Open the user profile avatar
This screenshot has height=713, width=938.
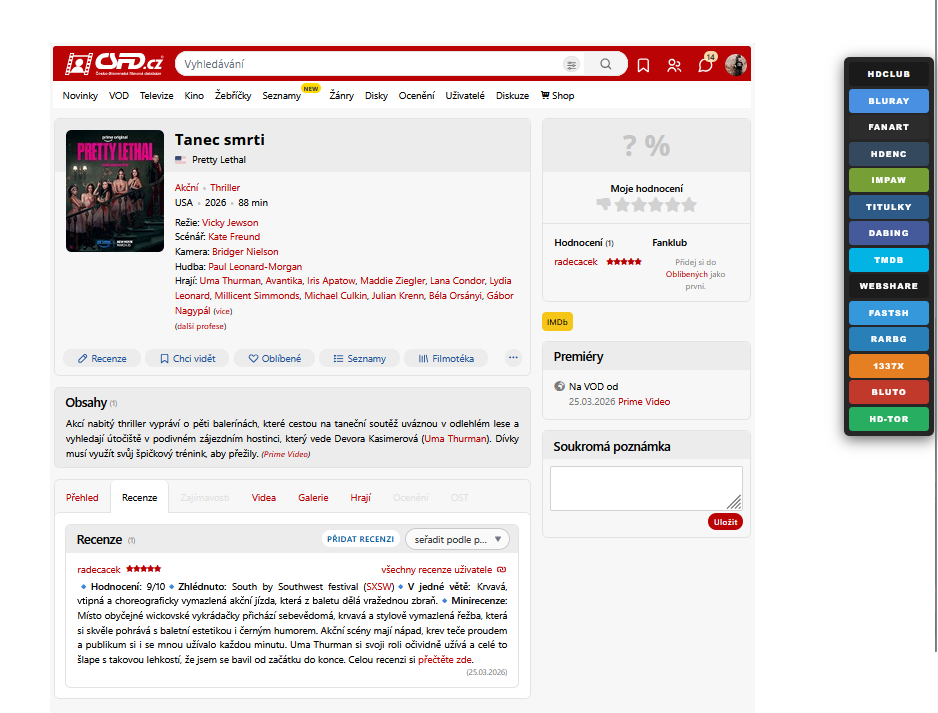[736, 64]
